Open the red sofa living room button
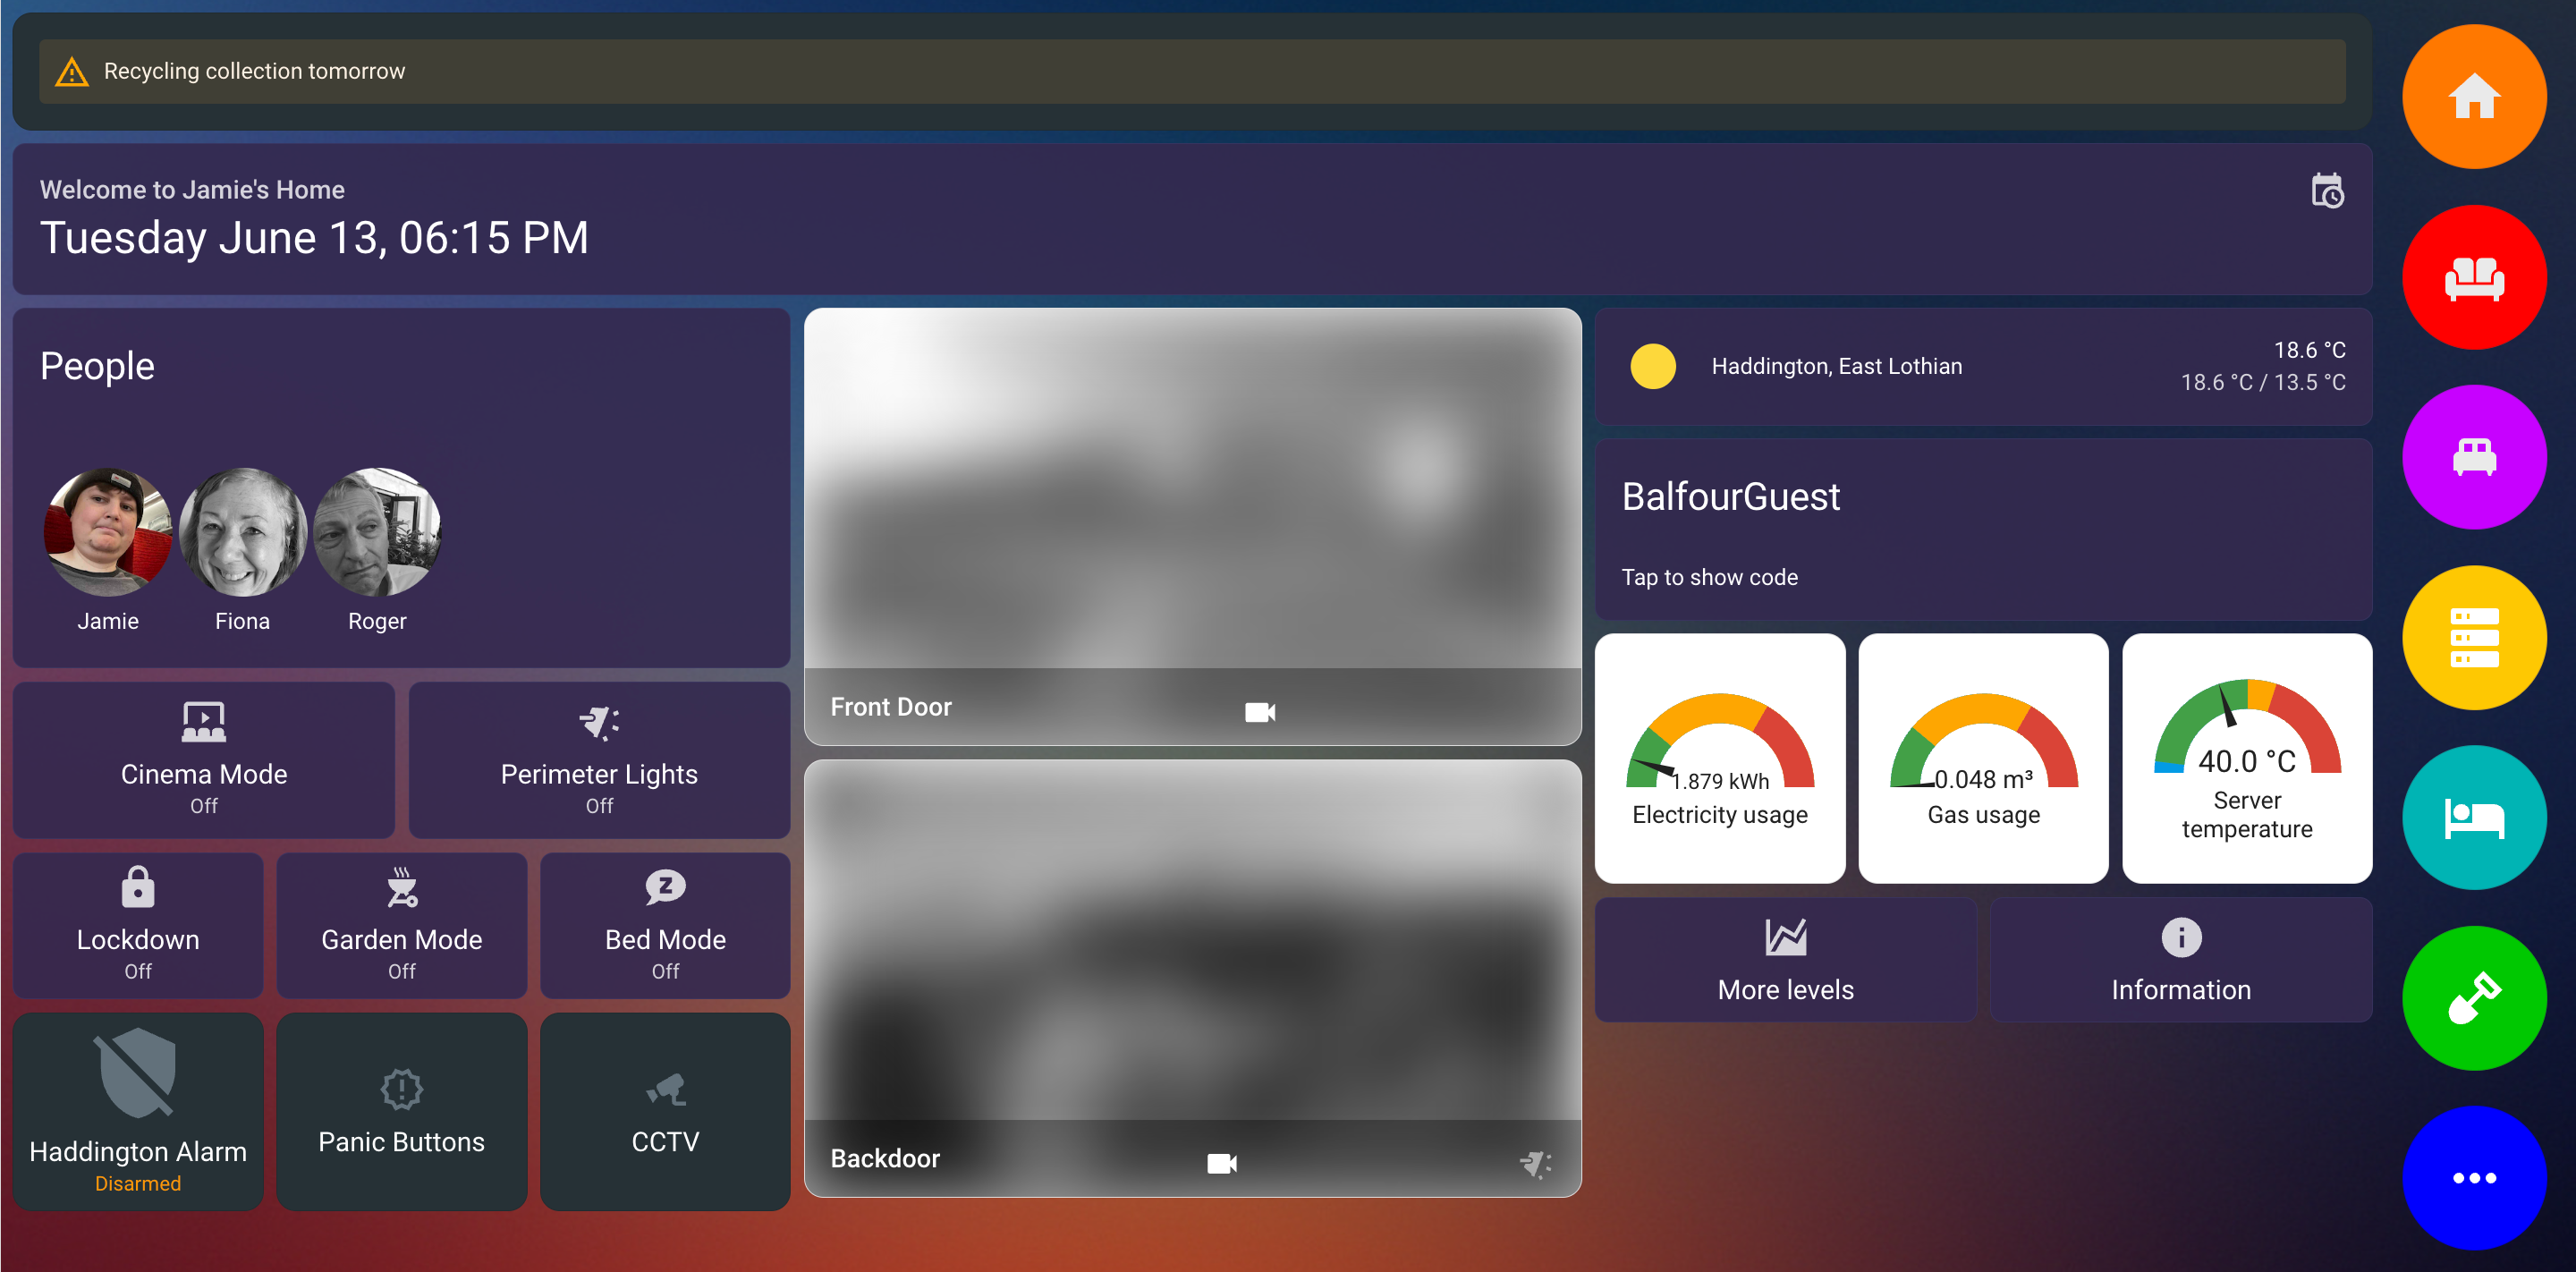Screen dimensions: 2576x1272 point(2473,277)
